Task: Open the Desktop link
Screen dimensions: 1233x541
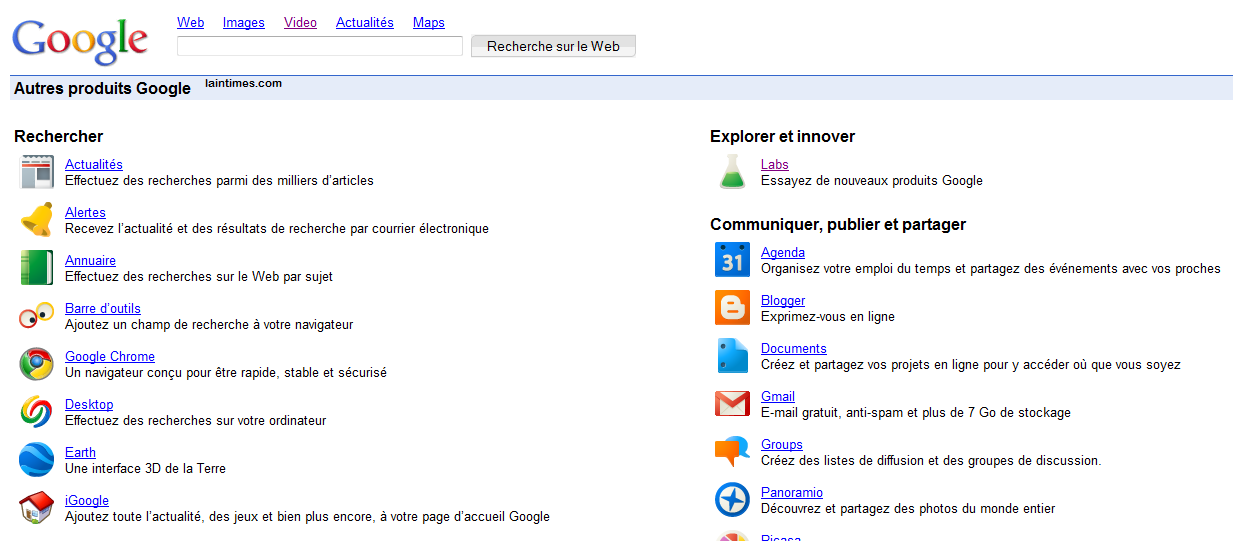Action: click(89, 404)
